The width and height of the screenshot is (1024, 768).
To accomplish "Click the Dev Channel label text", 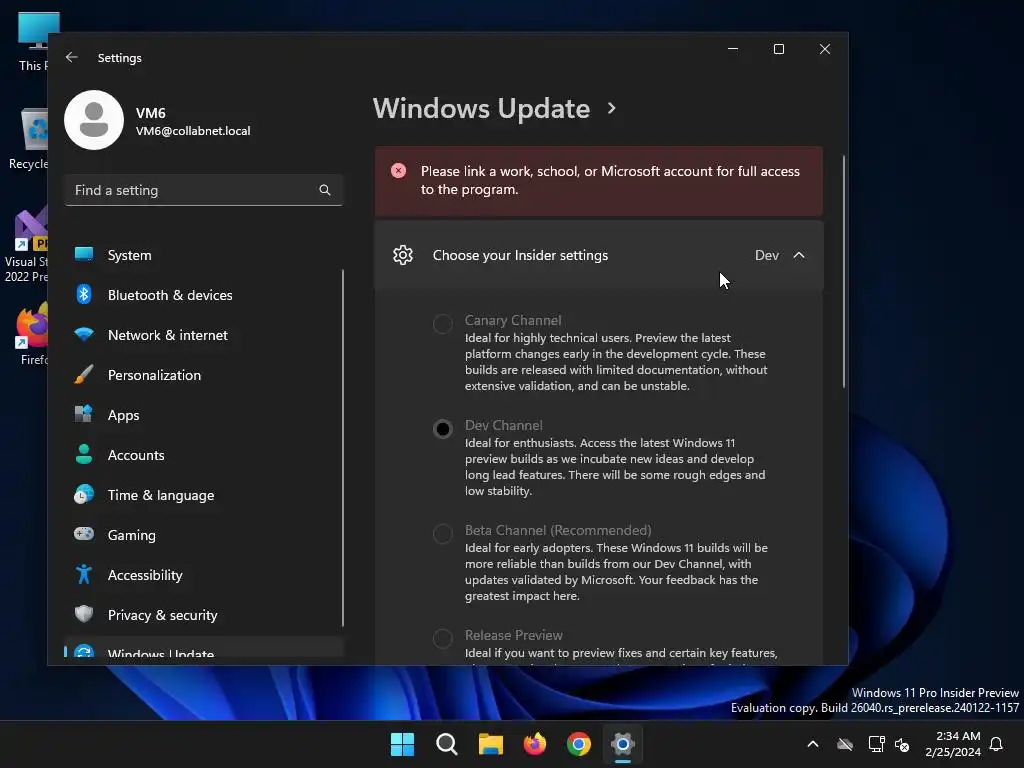I will point(504,425).
